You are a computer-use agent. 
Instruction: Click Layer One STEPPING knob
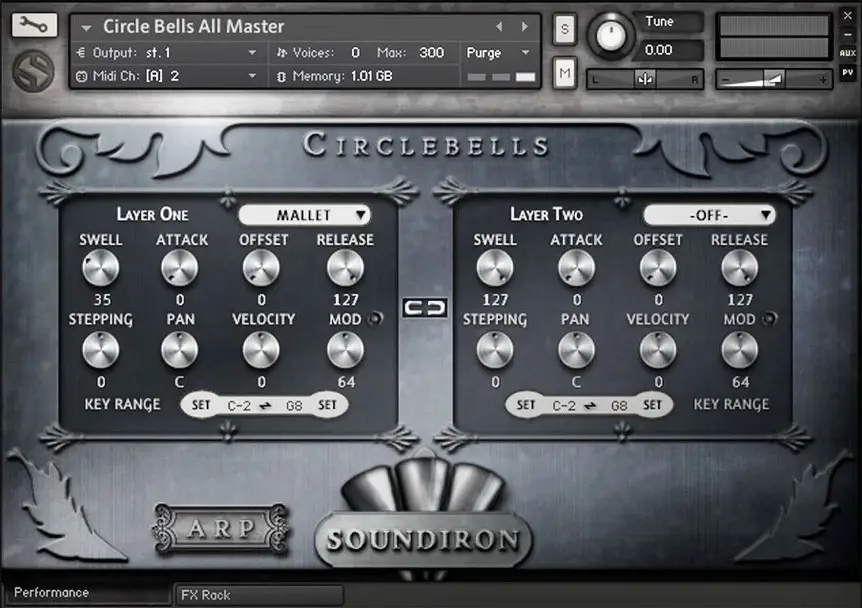tap(101, 350)
